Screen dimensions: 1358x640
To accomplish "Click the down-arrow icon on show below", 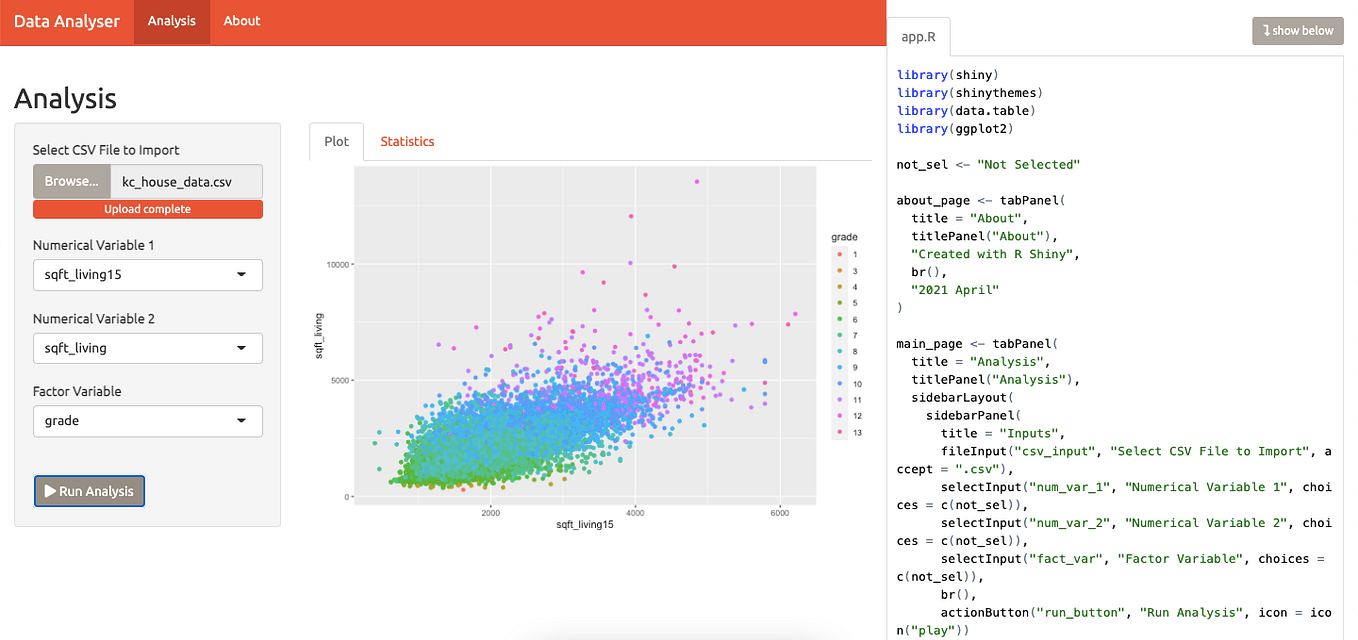I will click(x=1267, y=31).
